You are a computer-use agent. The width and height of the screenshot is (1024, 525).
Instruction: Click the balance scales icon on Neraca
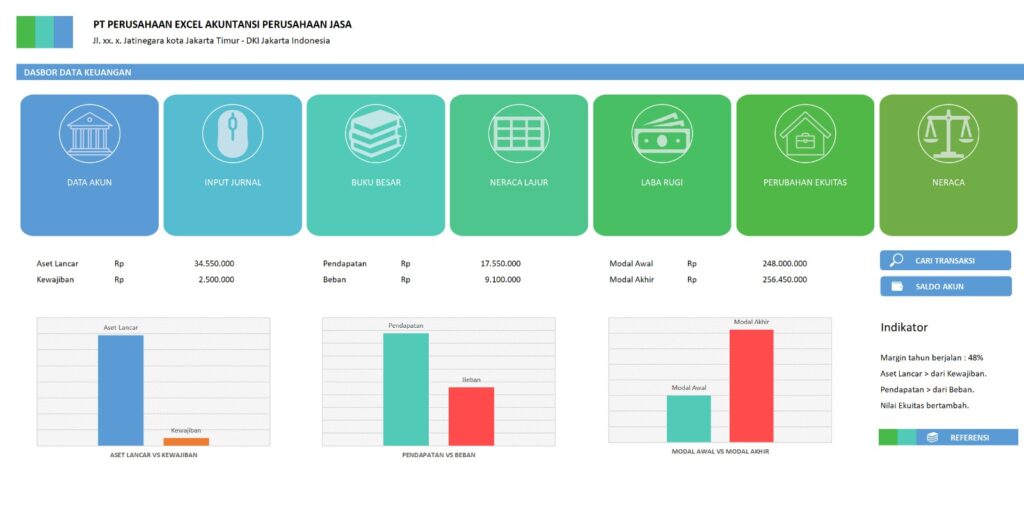pyautogui.click(x=947, y=134)
